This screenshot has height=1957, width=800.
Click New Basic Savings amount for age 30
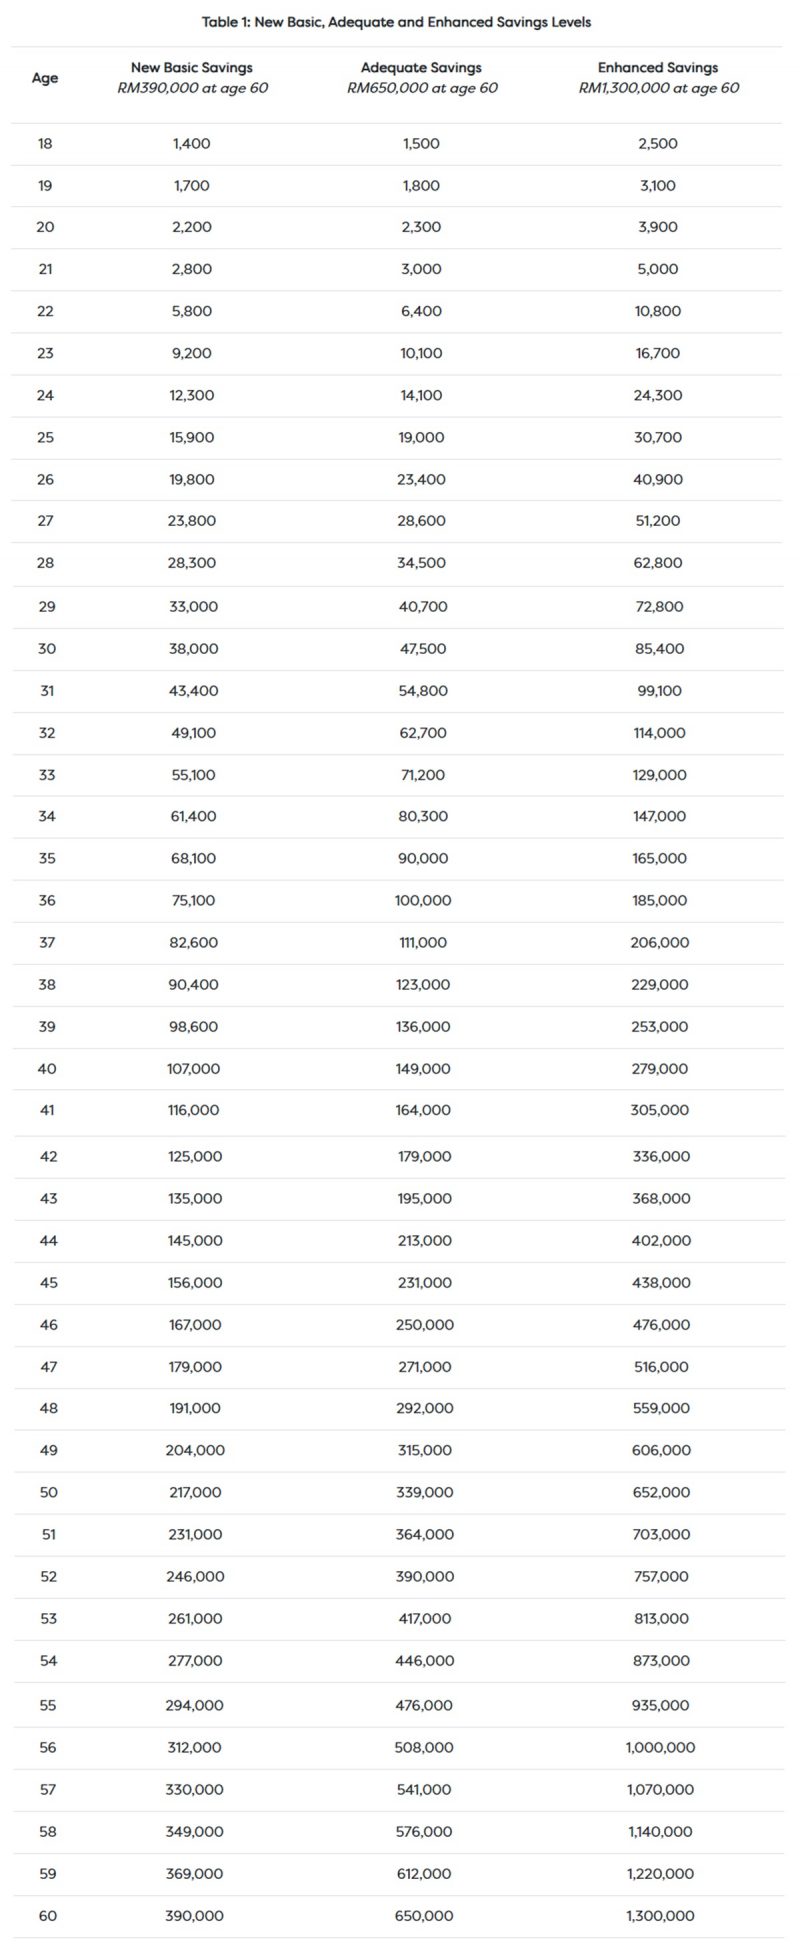click(193, 648)
